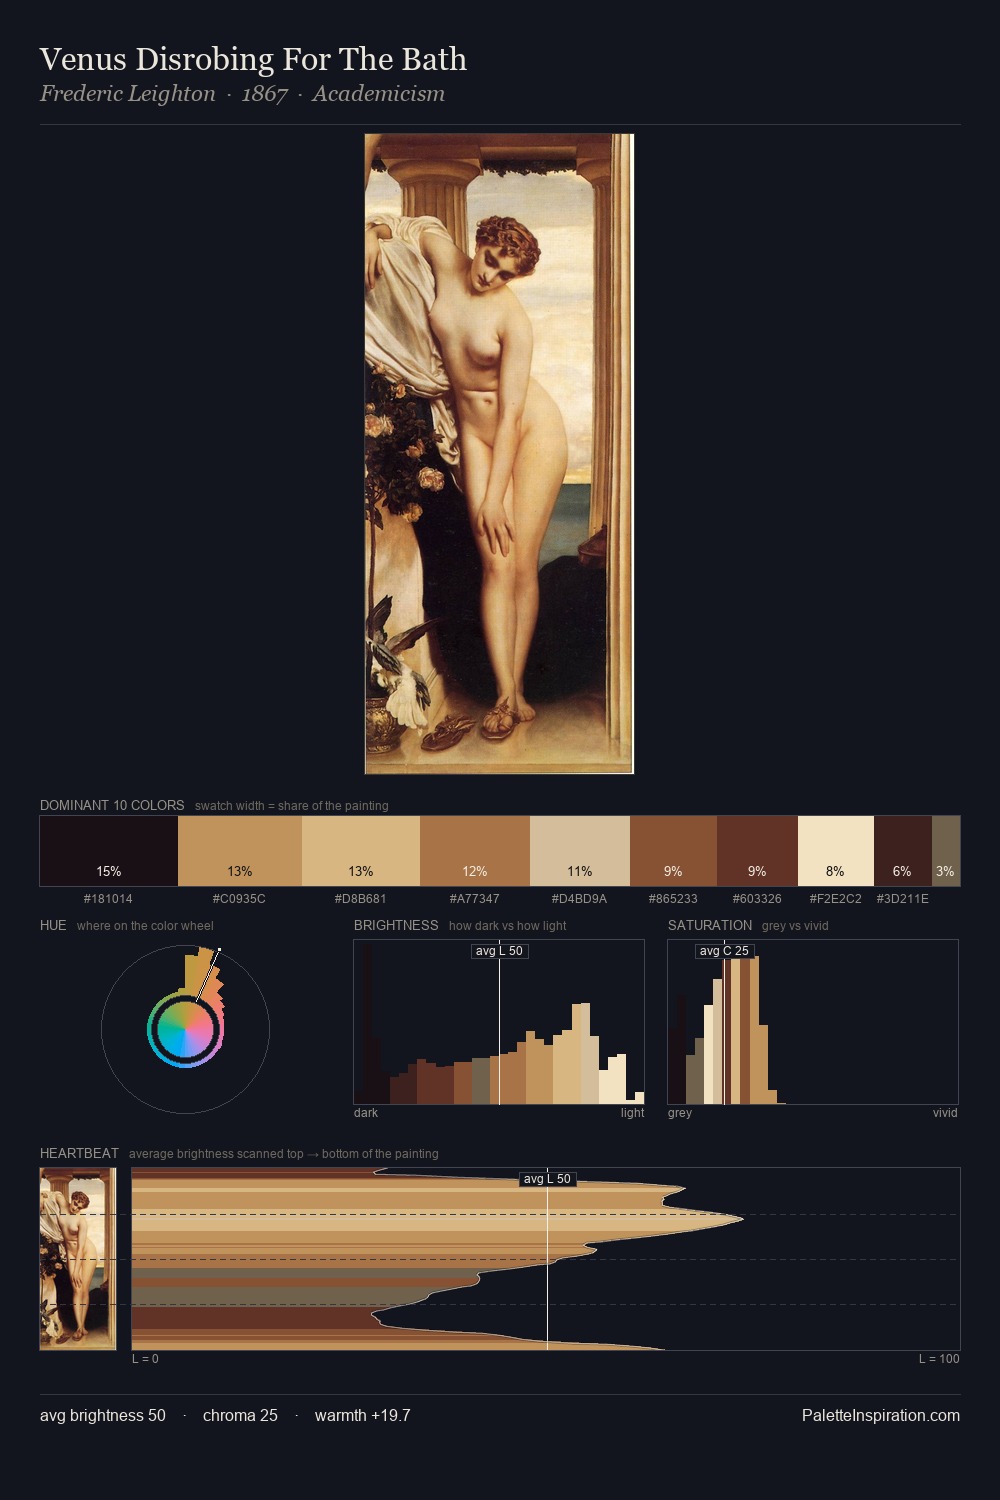This screenshot has width=1000, height=1500.
Task: Select the #603326 swatch
Action: click(757, 851)
